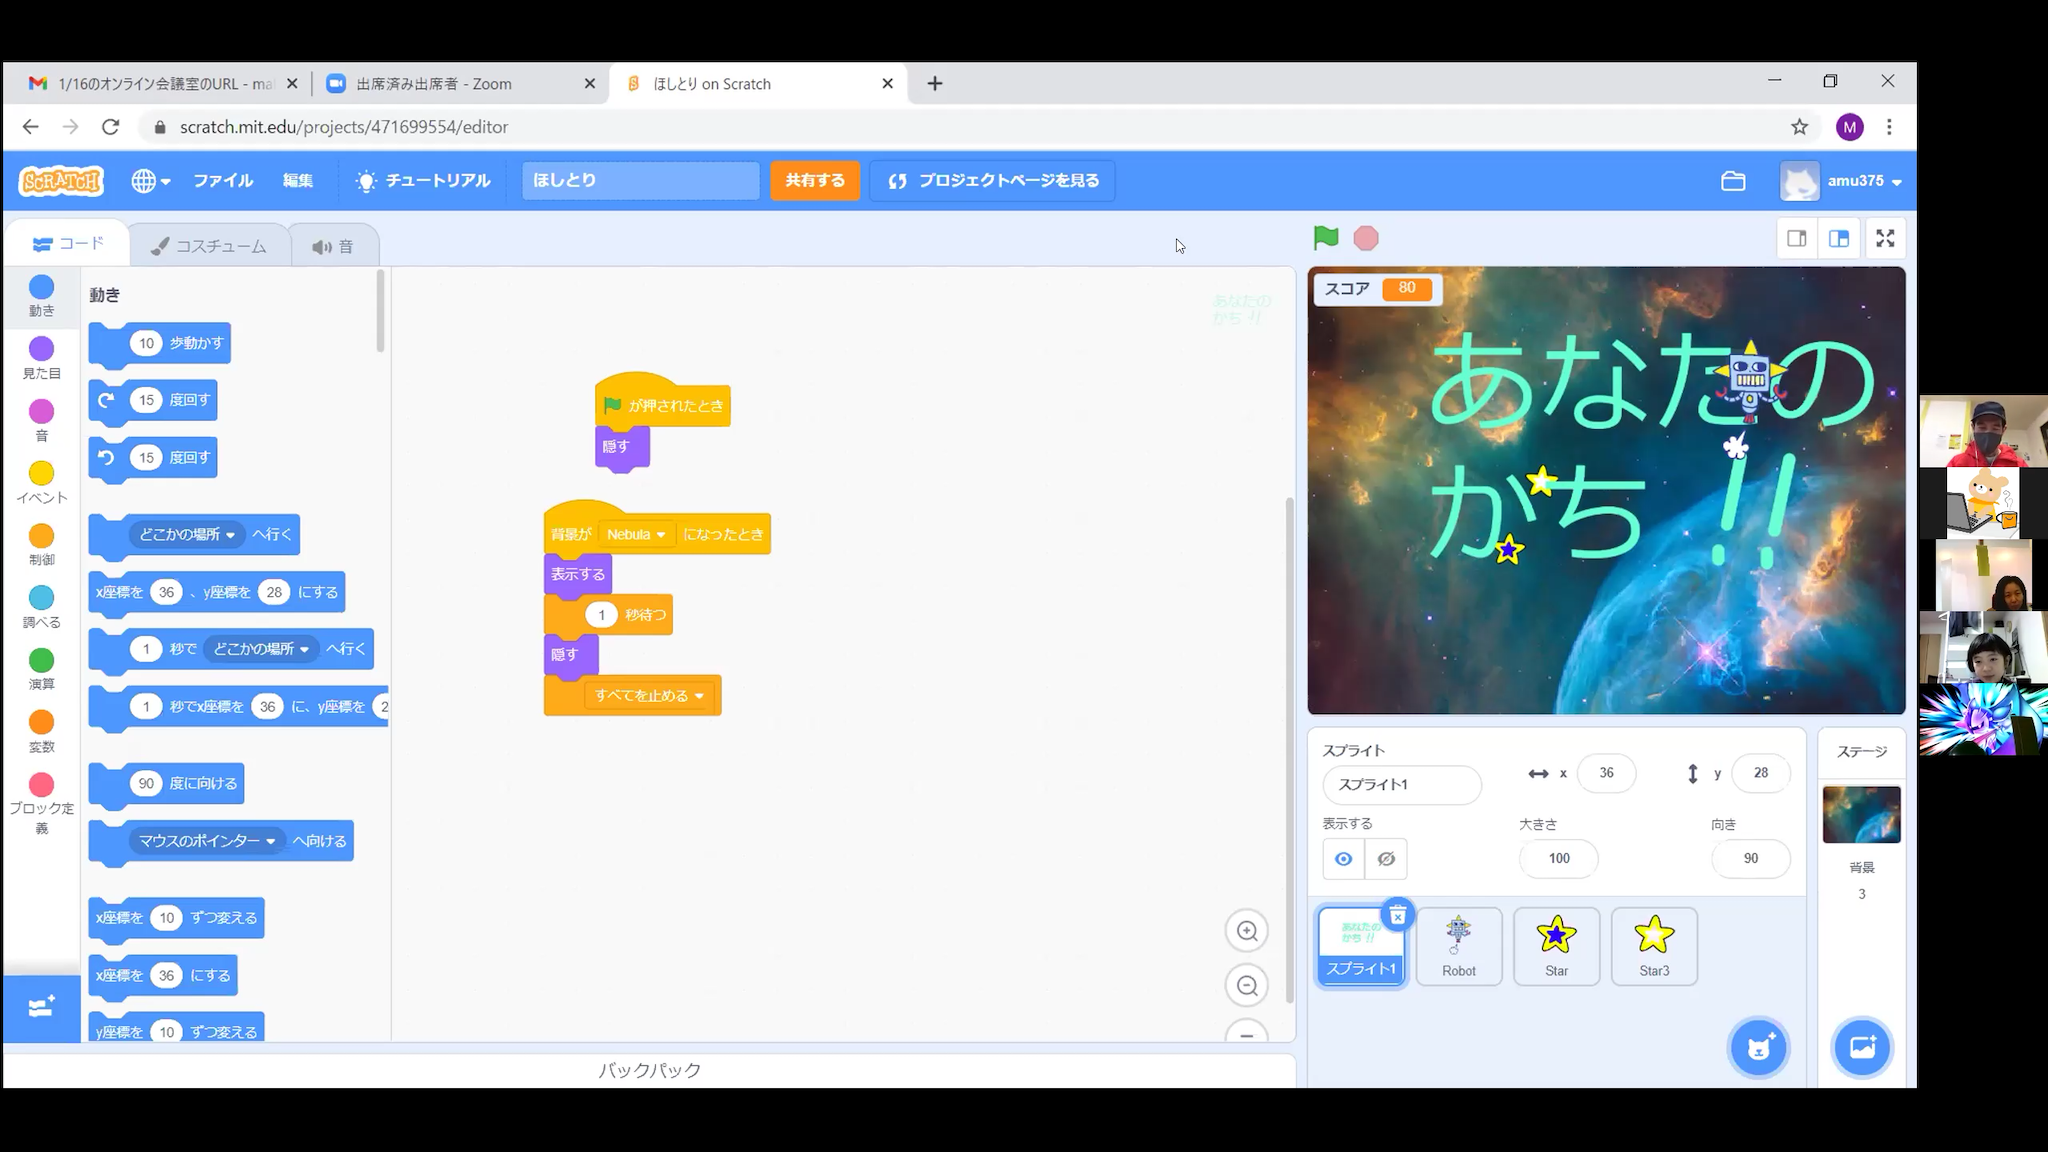This screenshot has height=1152, width=2048.
Task: Show sprite with the eye icon
Action: [x=1344, y=859]
